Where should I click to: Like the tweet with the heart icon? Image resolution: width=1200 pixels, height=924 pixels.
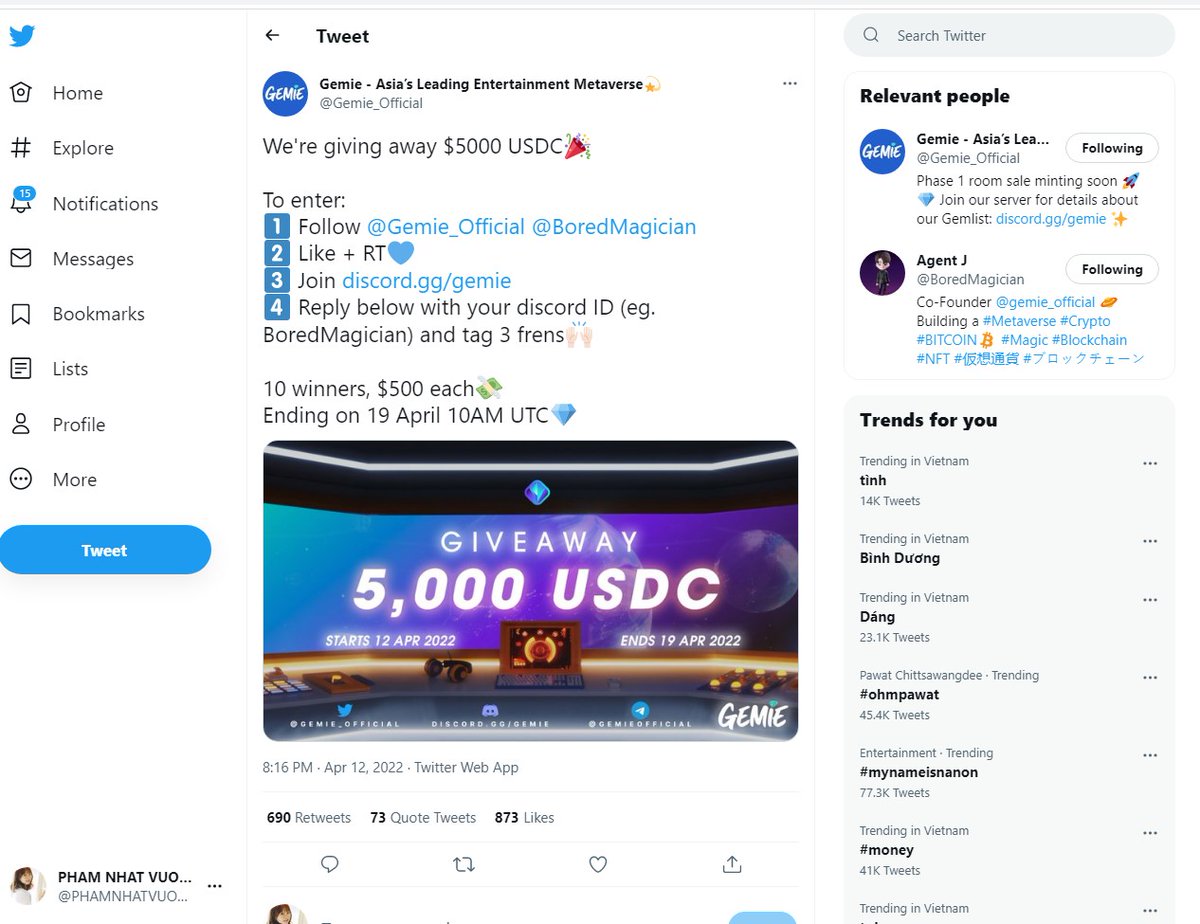(x=598, y=864)
